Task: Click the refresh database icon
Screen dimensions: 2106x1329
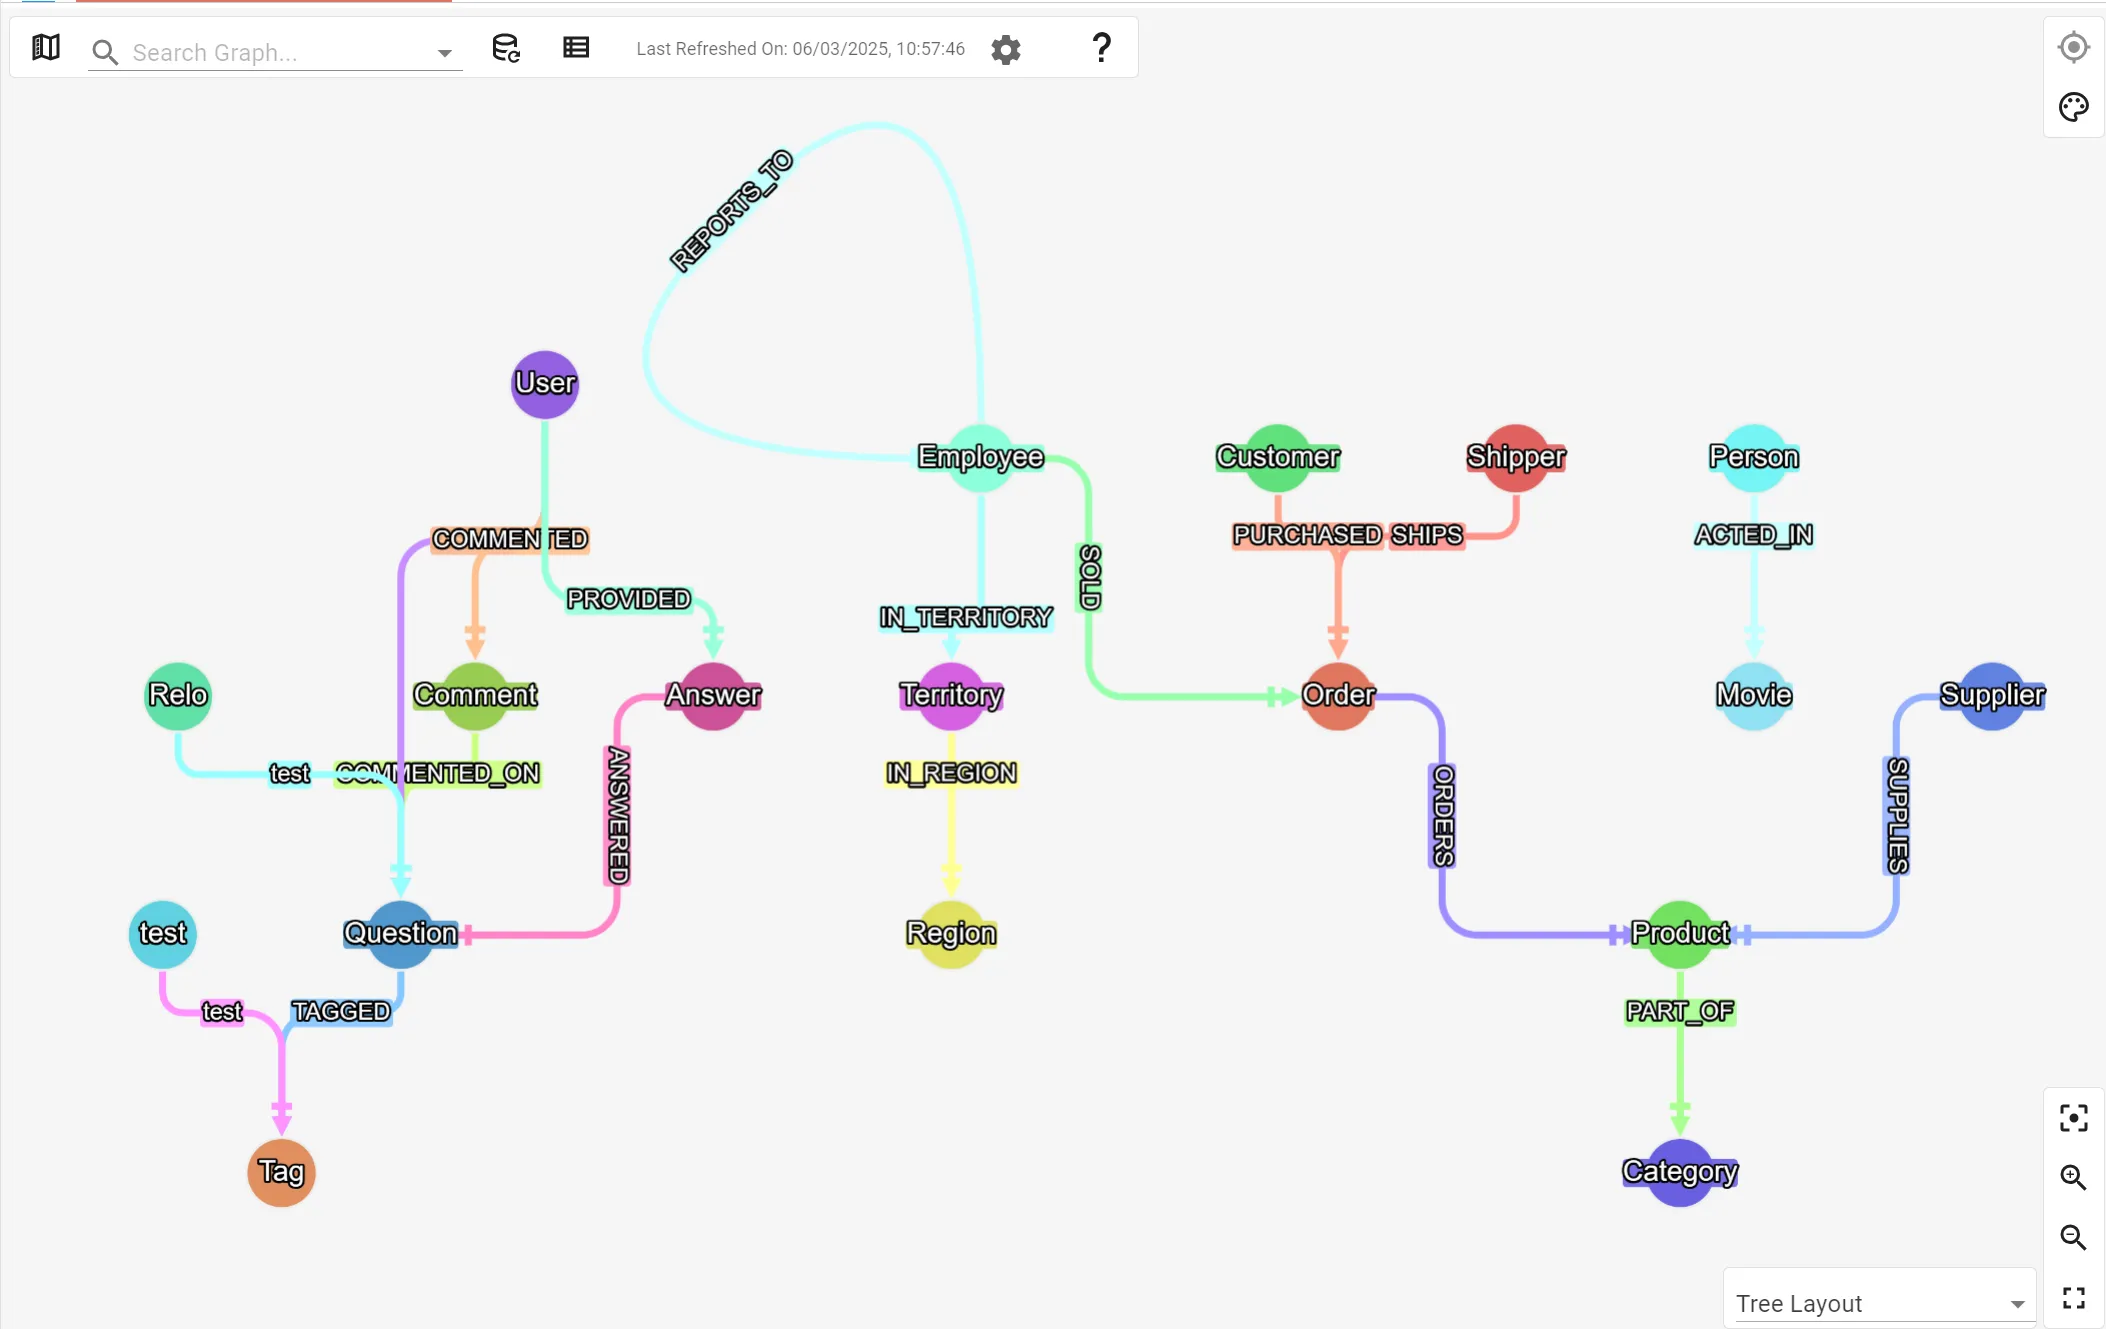Action: 506,48
